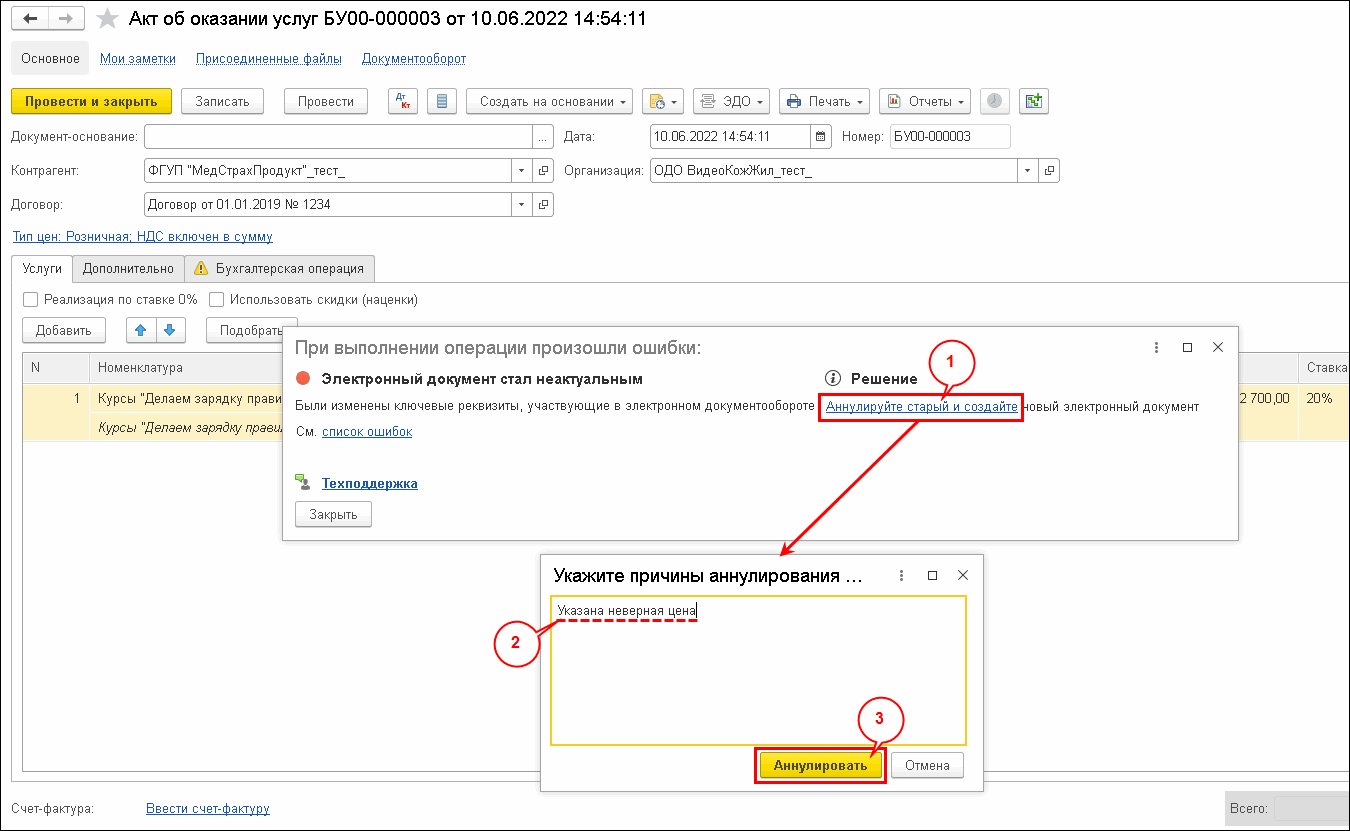This screenshot has width=1350, height=831.
Task: Click the Дата input field
Action: (730, 137)
